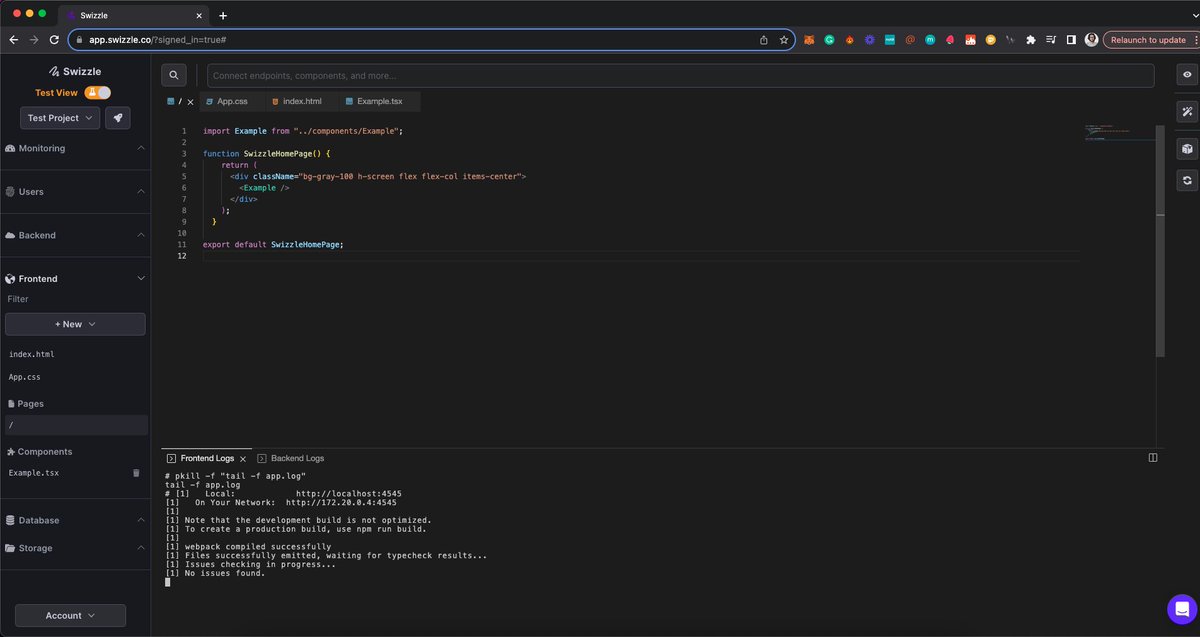Delete Example.tsx using the trash icon

coord(135,472)
